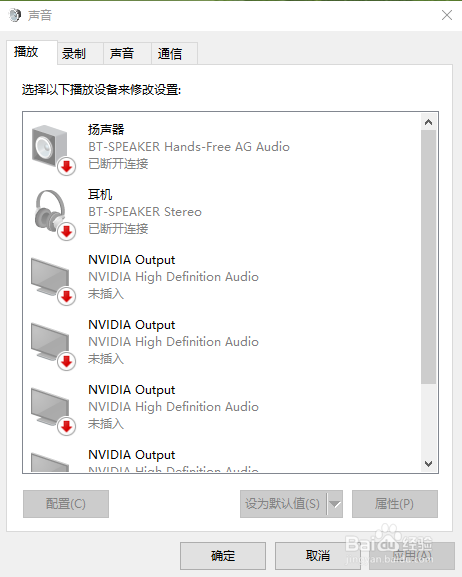
Task: Click BT-SPEAKER Stereo text
Action: [x=145, y=212]
